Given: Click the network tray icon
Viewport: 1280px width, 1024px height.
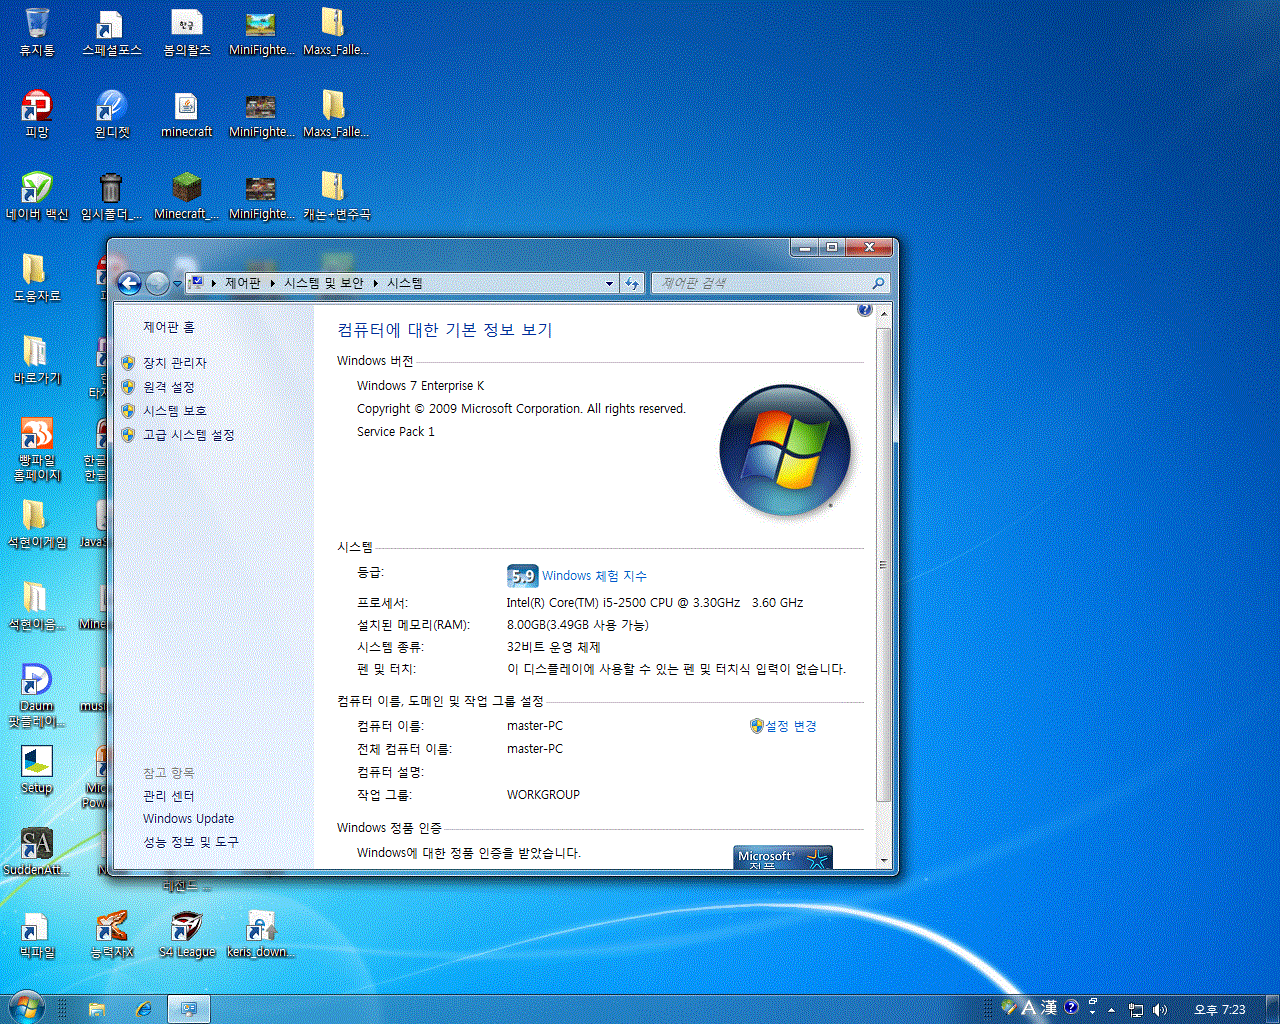Looking at the screenshot, I should point(1136,1010).
